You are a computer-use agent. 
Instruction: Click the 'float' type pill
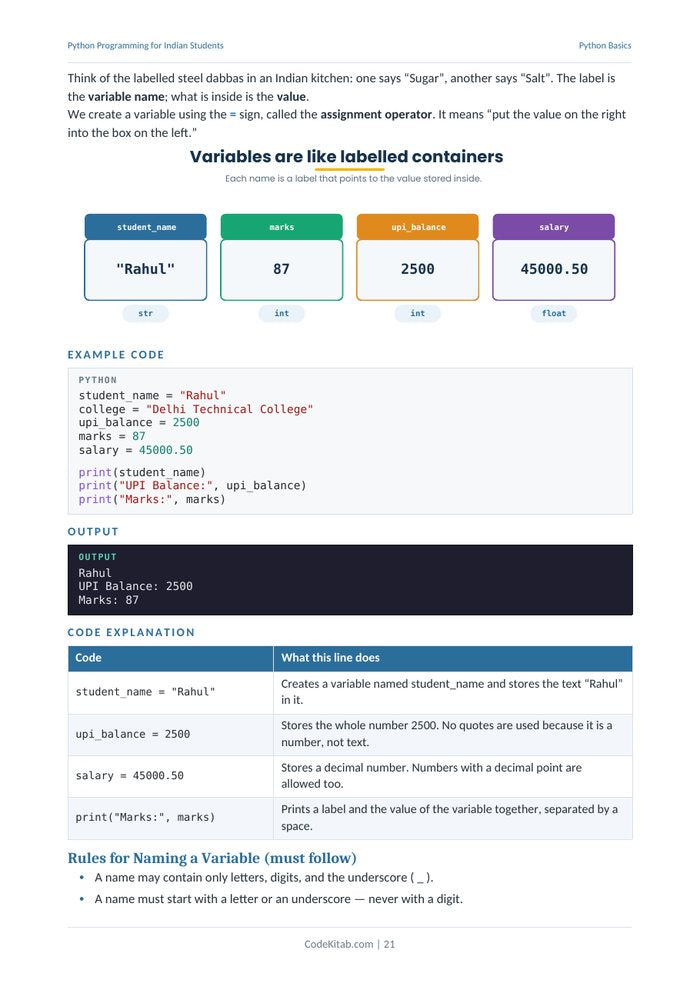pos(554,313)
